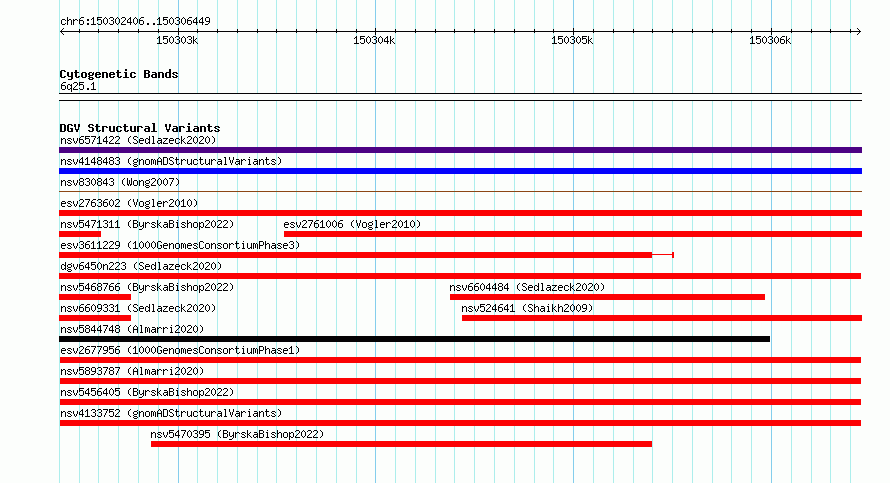Viewport: 890px width, 483px height.
Task: Click the 6q25.1 cytogenetic band line
Action: 460,97
